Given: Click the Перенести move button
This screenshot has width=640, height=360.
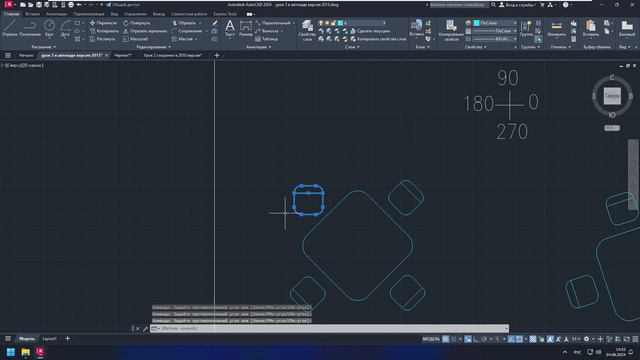Looking at the screenshot, I should point(103,23).
